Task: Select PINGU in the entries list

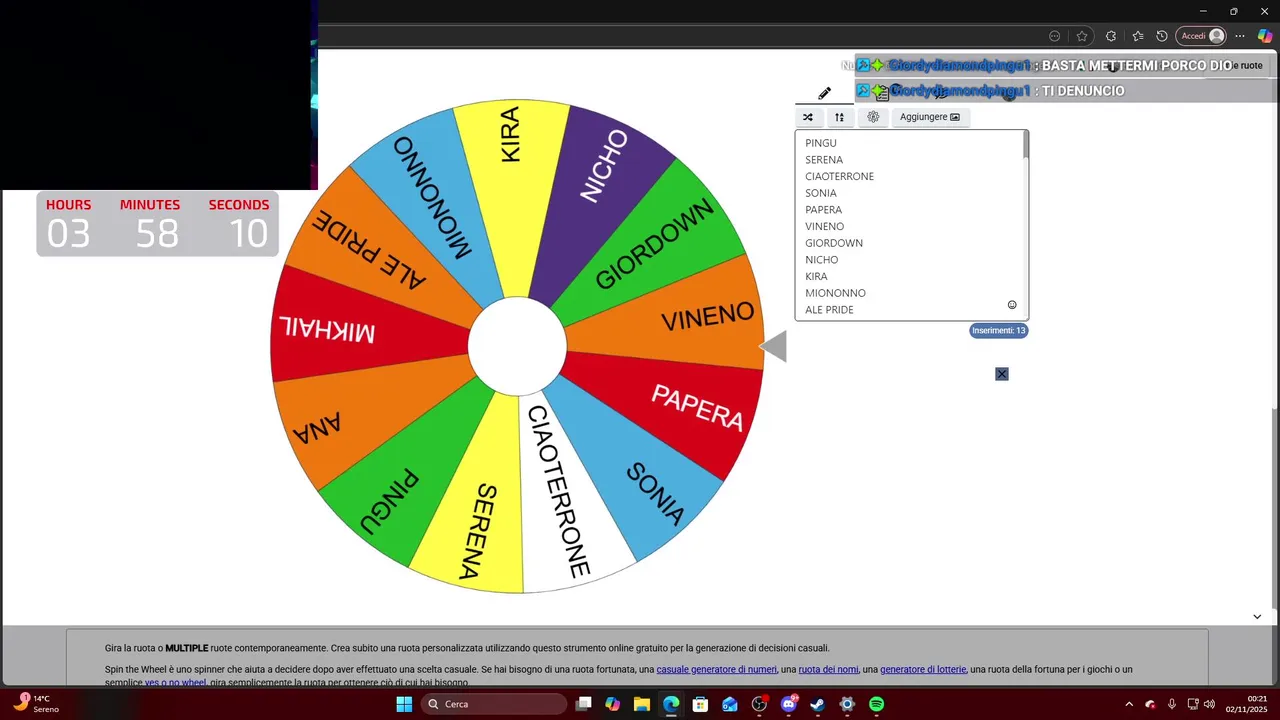Action: pos(821,143)
